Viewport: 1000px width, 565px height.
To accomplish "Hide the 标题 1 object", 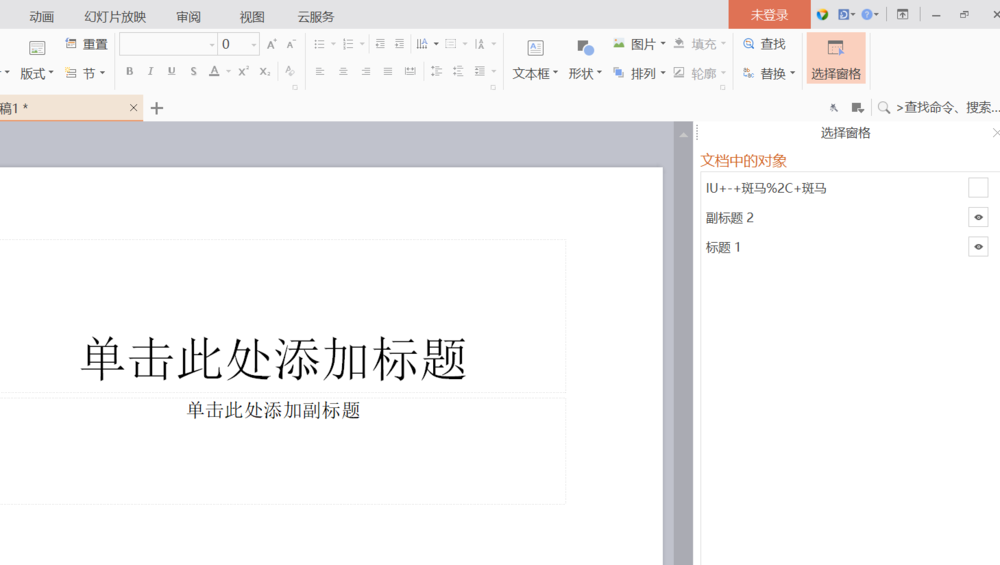I will point(978,247).
